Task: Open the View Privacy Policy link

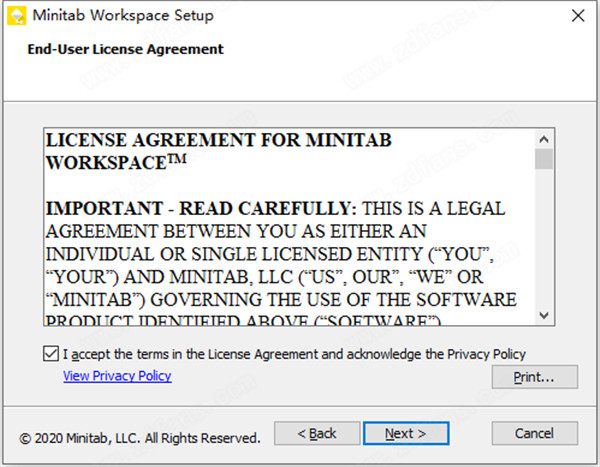Action: pyautogui.click(x=117, y=376)
